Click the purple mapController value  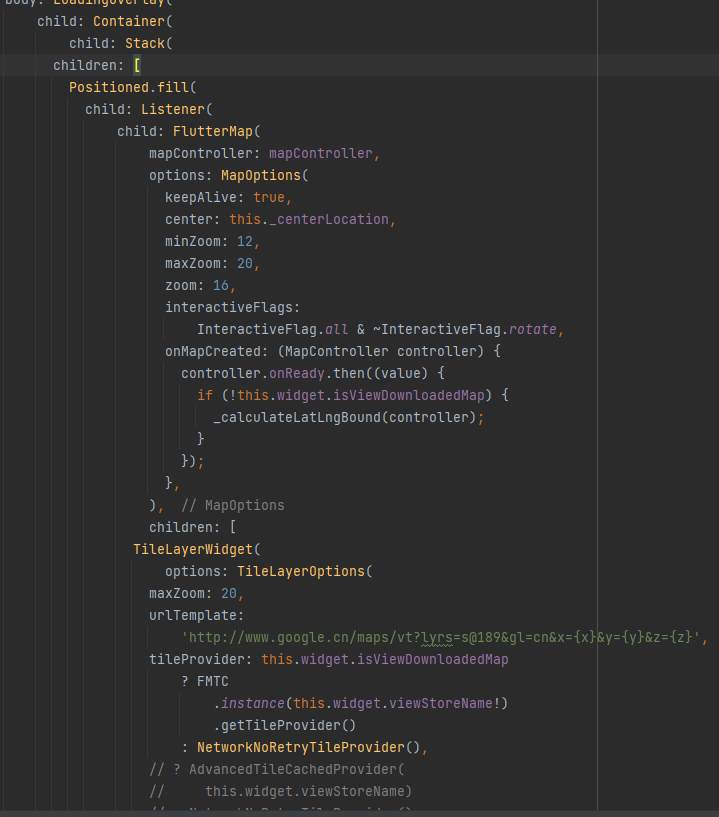coord(321,153)
